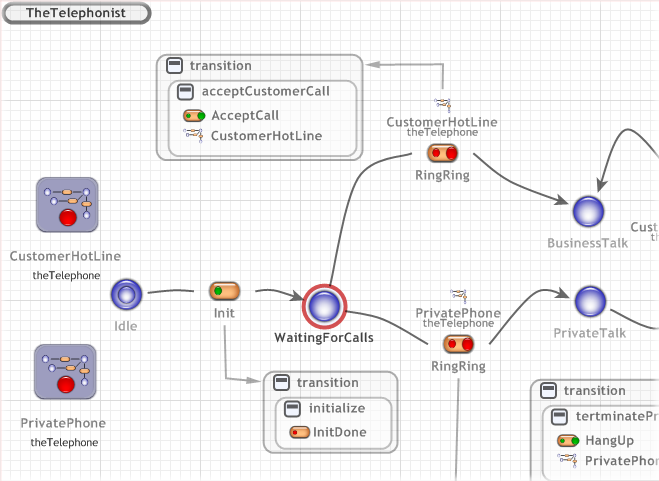
Task: Click port icon above PrivatePhone theTelephone label
Action: [x=458, y=295]
